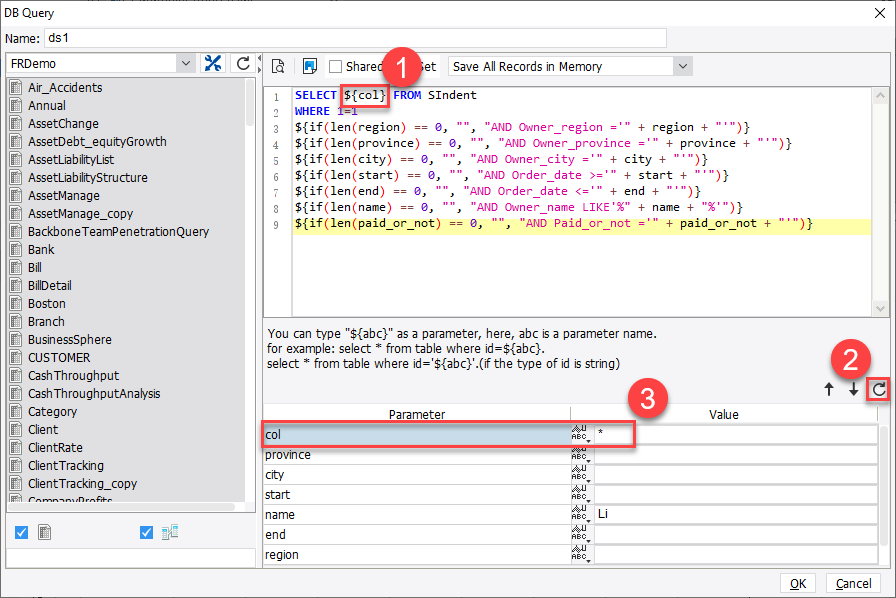Click the Cancel button
This screenshot has width=896, height=598.
(853, 583)
